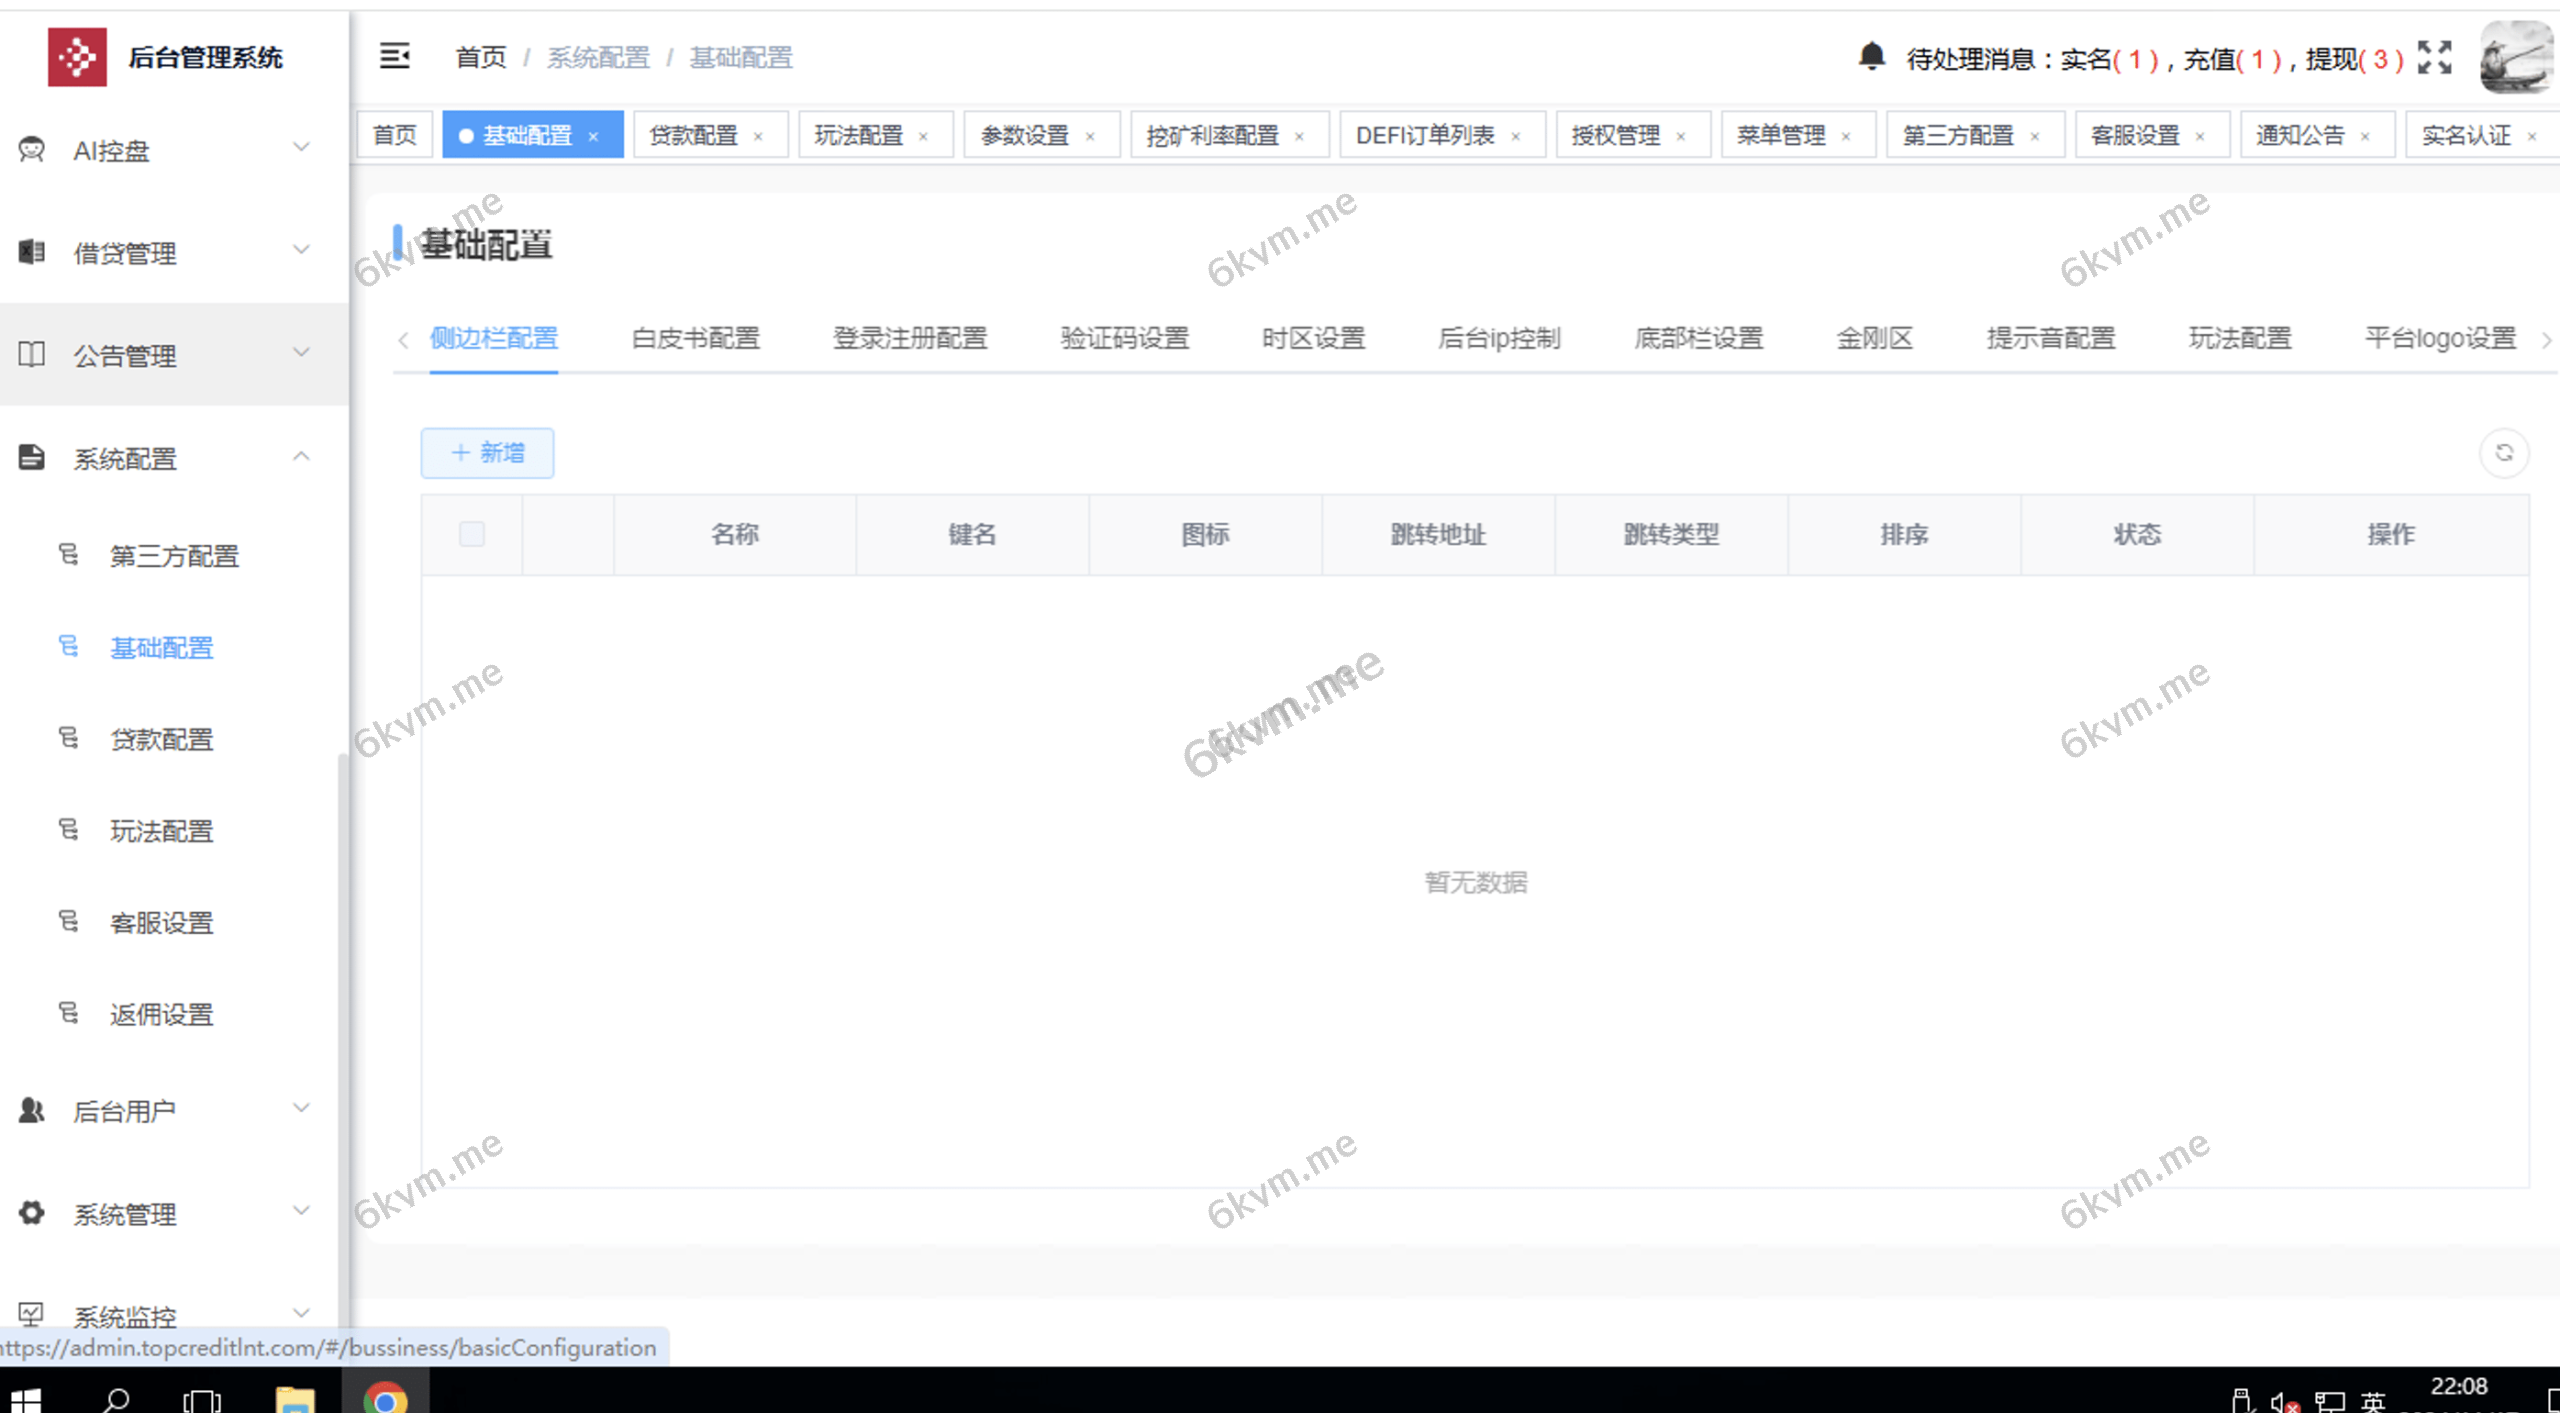The width and height of the screenshot is (2560, 1413).
Task: Open the notification bell
Action: pos(1871,56)
